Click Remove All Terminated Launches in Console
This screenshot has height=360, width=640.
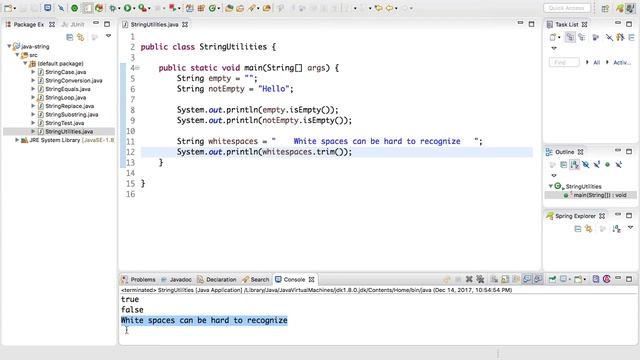480,279
